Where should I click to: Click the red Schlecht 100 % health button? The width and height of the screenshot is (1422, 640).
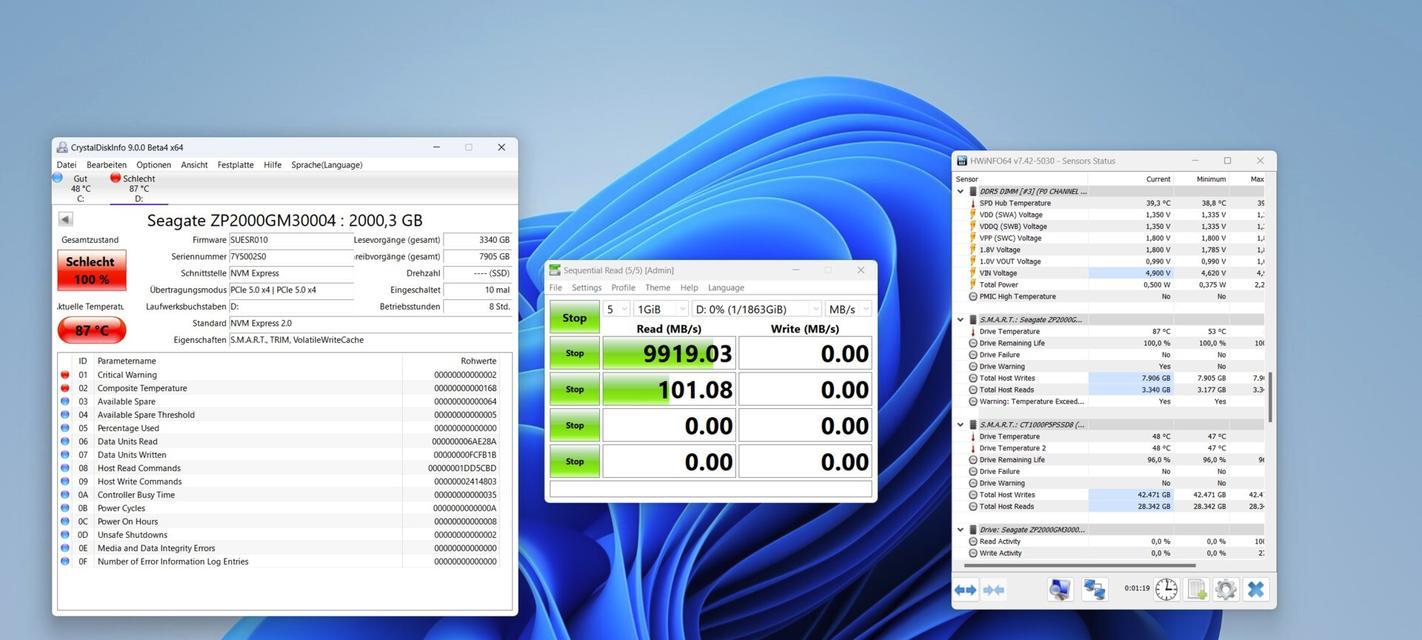(91, 270)
